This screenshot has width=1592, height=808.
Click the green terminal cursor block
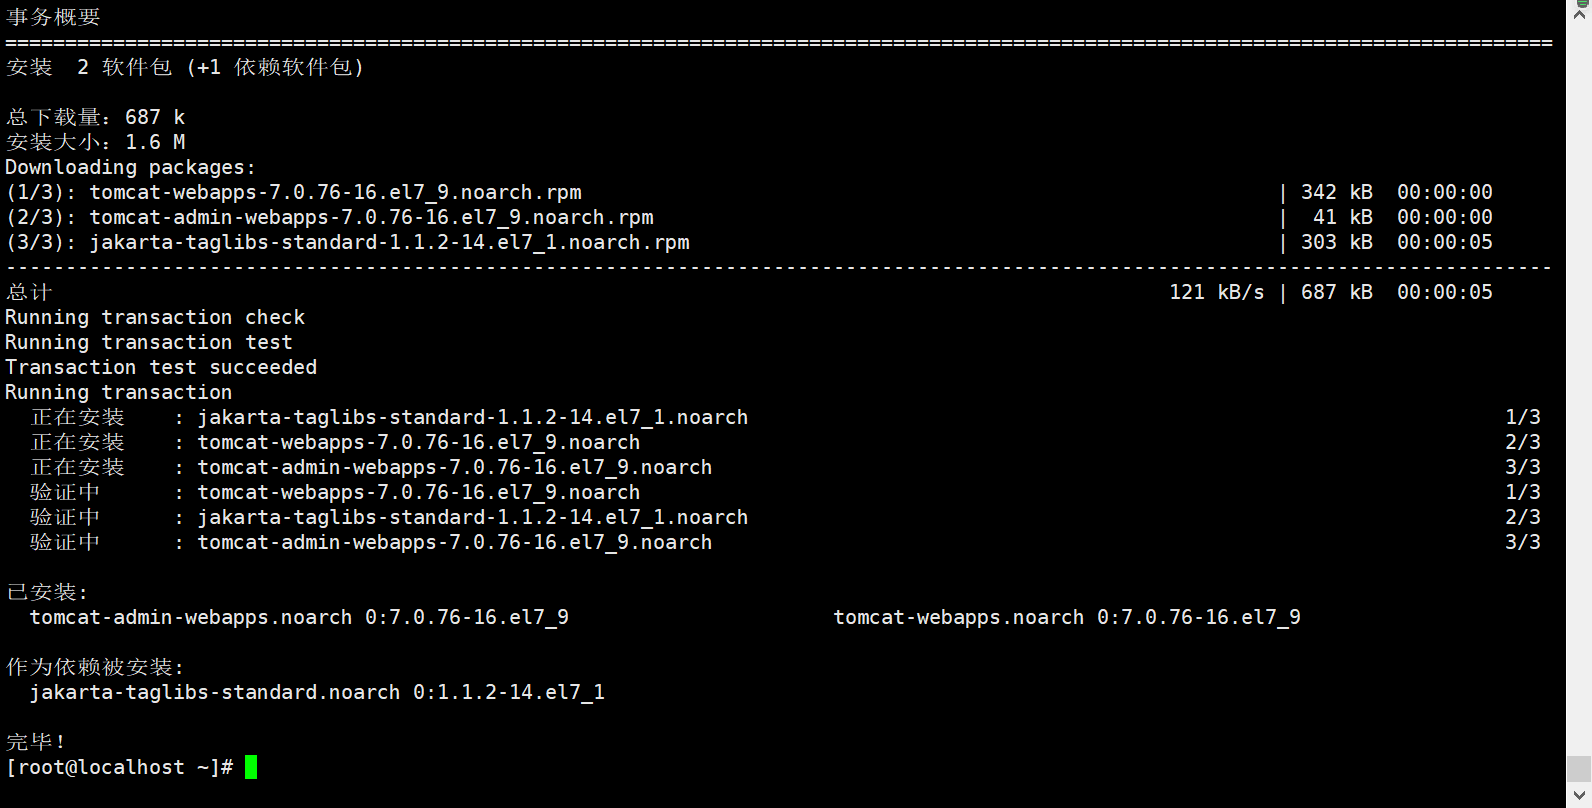click(x=251, y=767)
